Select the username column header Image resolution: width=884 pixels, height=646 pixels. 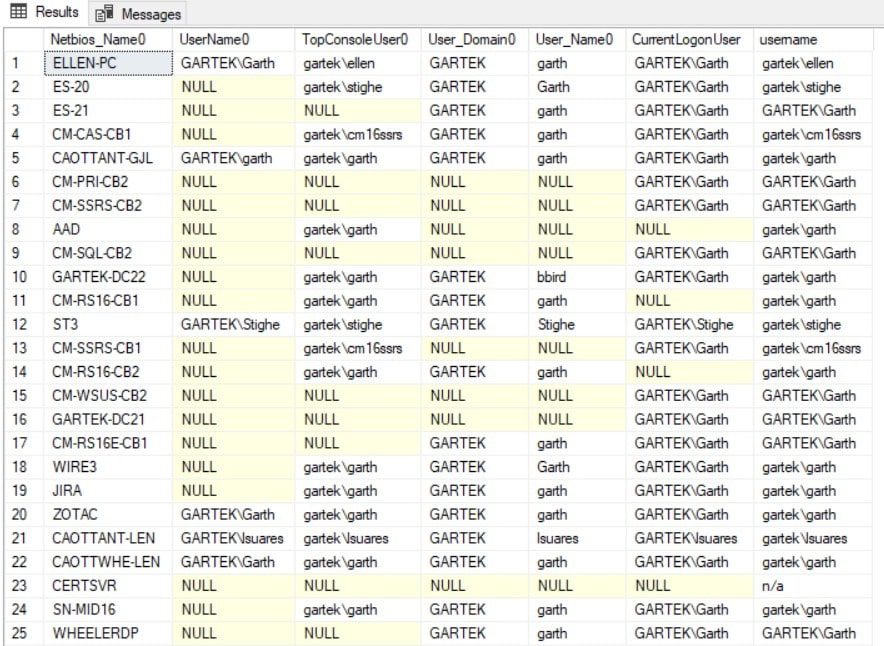click(x=790, y=38)
